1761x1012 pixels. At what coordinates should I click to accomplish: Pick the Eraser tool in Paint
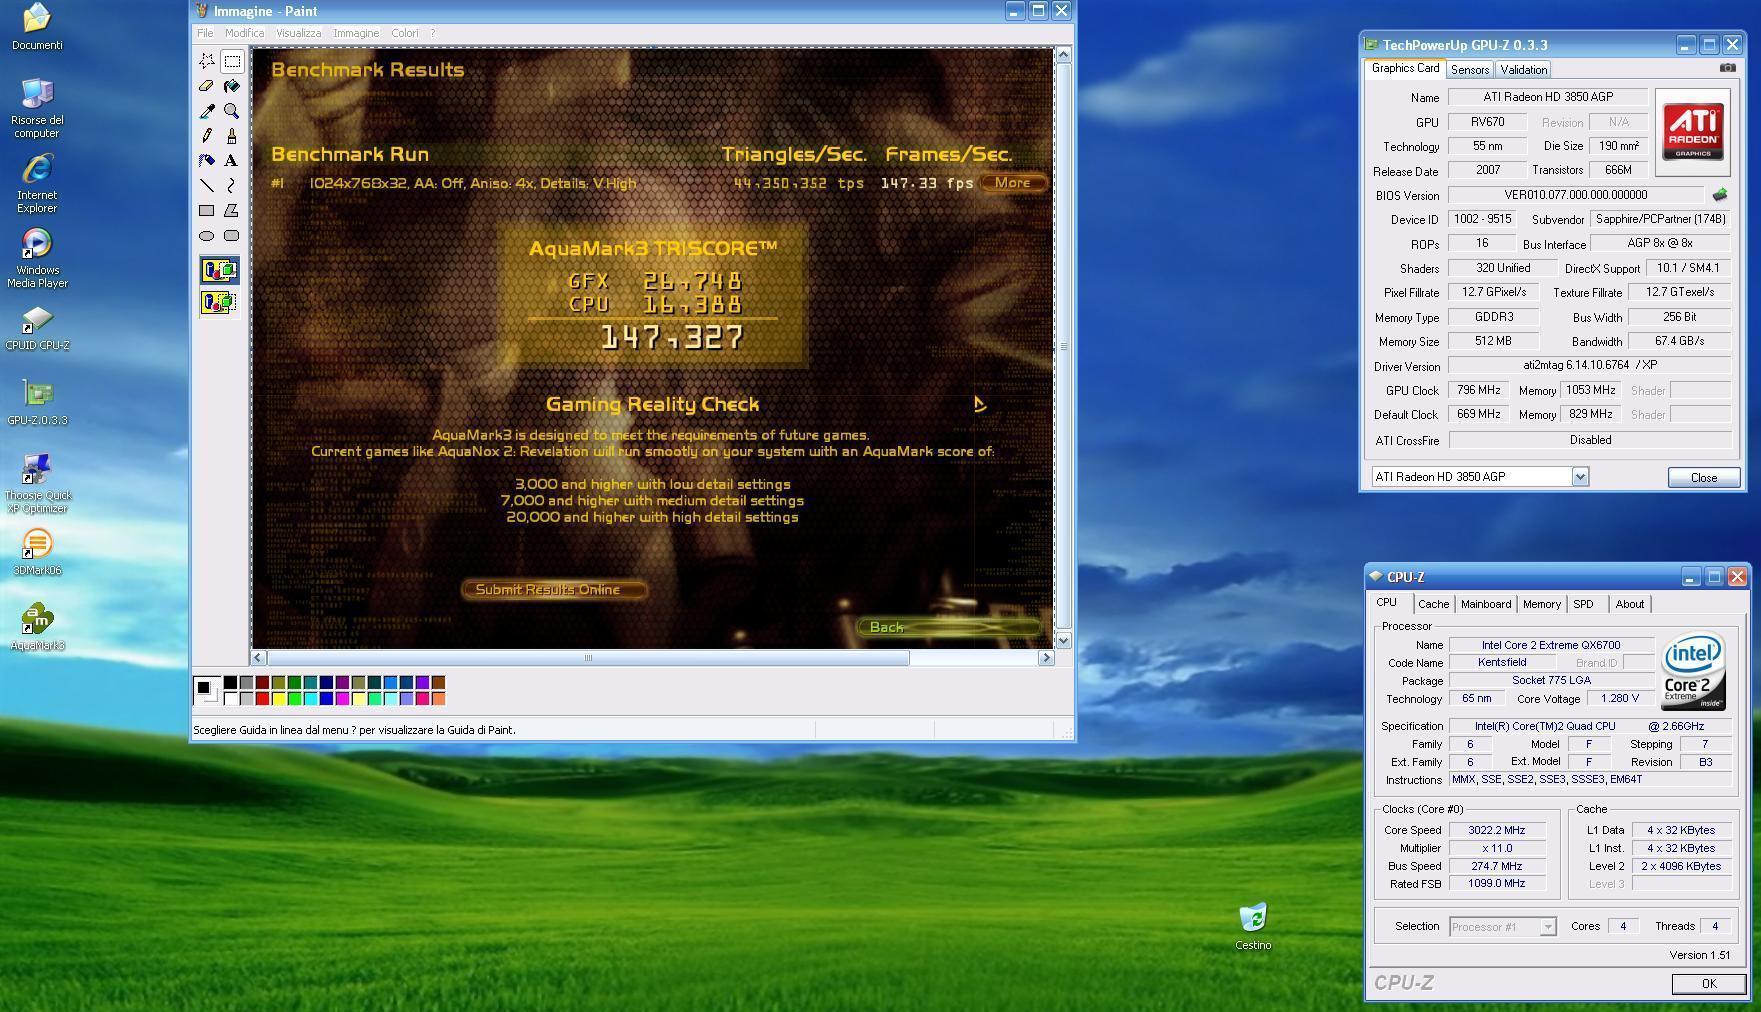point(207,86)
